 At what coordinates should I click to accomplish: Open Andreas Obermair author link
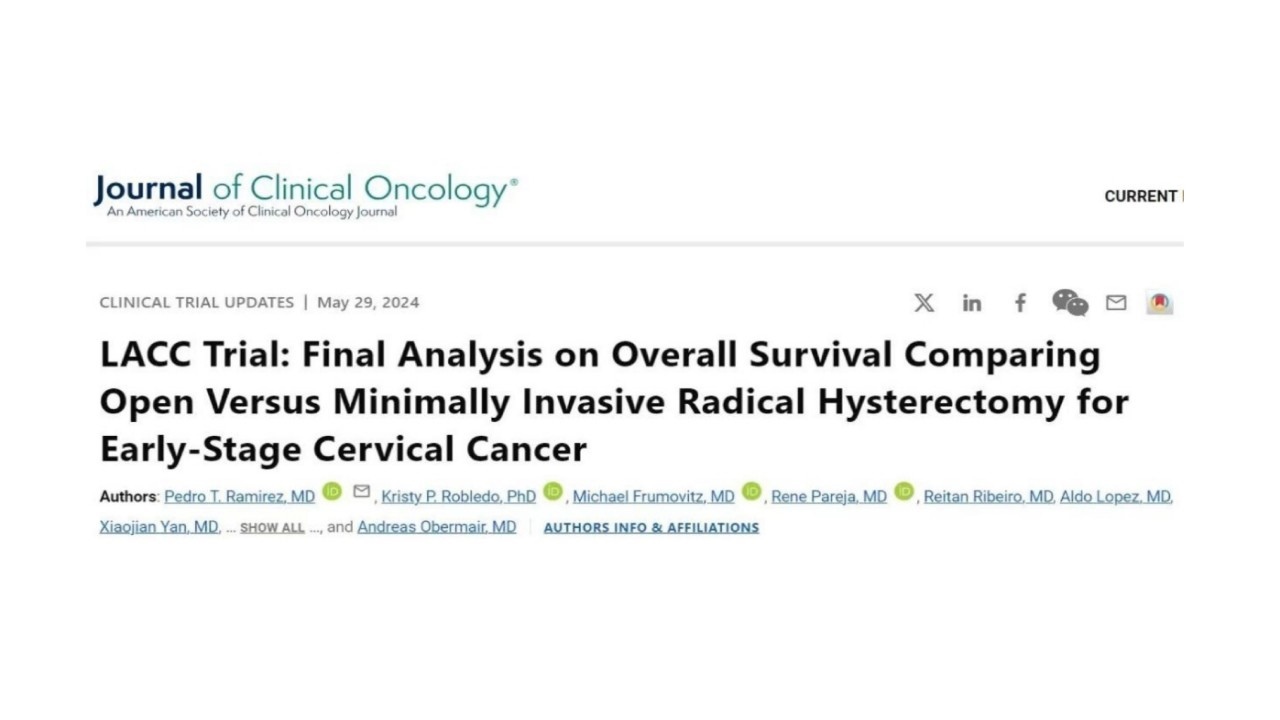click(437, 527)
